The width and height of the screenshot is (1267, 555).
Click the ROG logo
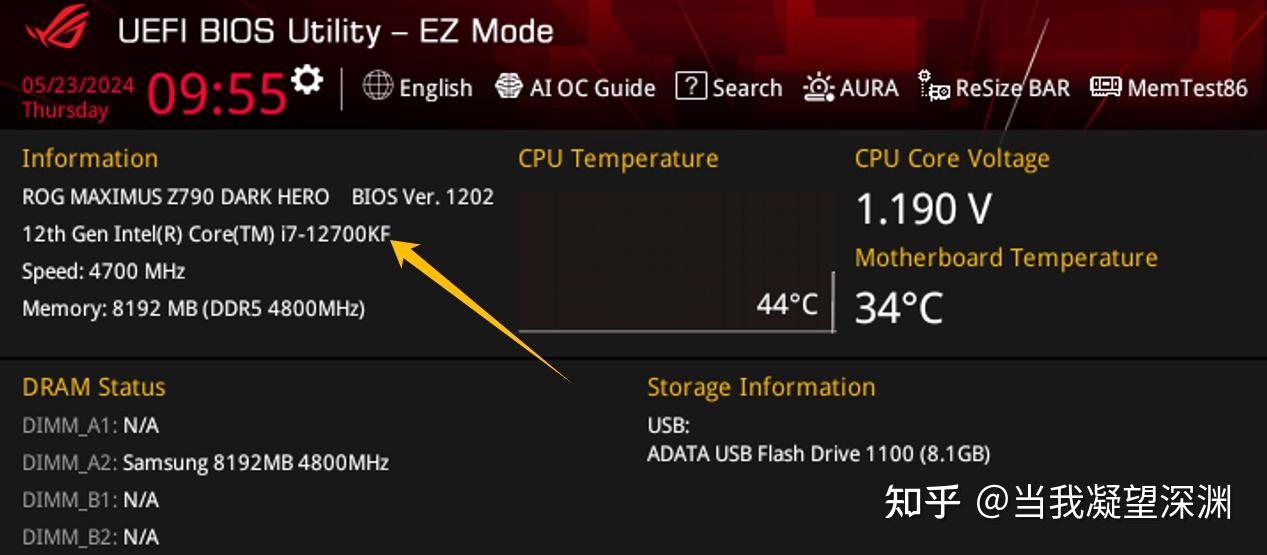[x=56, y=29]
